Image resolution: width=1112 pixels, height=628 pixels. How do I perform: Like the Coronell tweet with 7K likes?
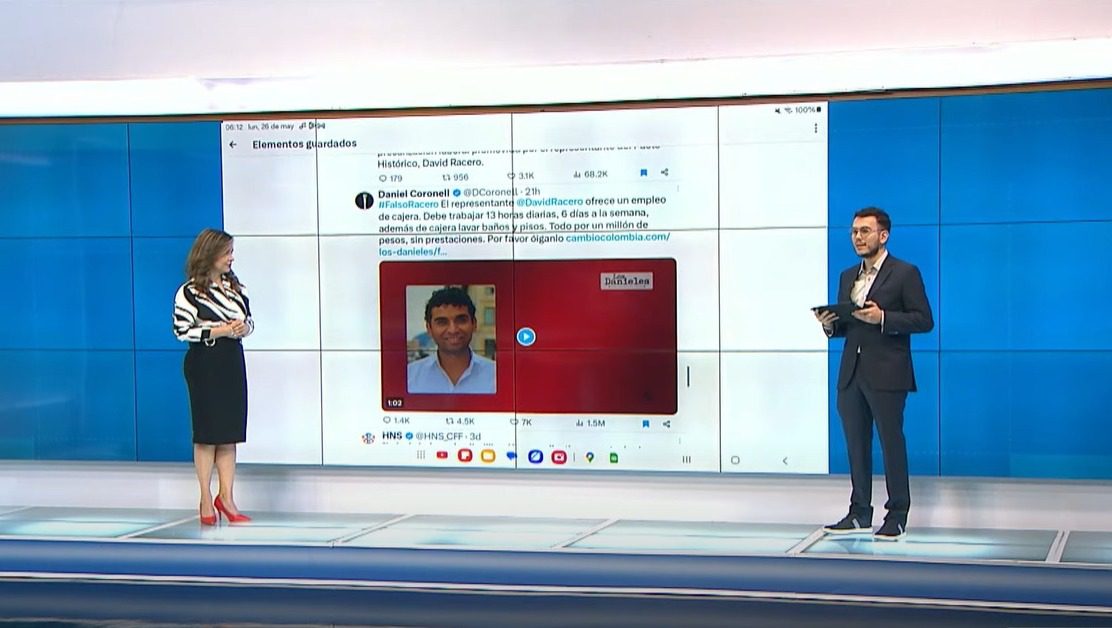[x=521, y=422]
